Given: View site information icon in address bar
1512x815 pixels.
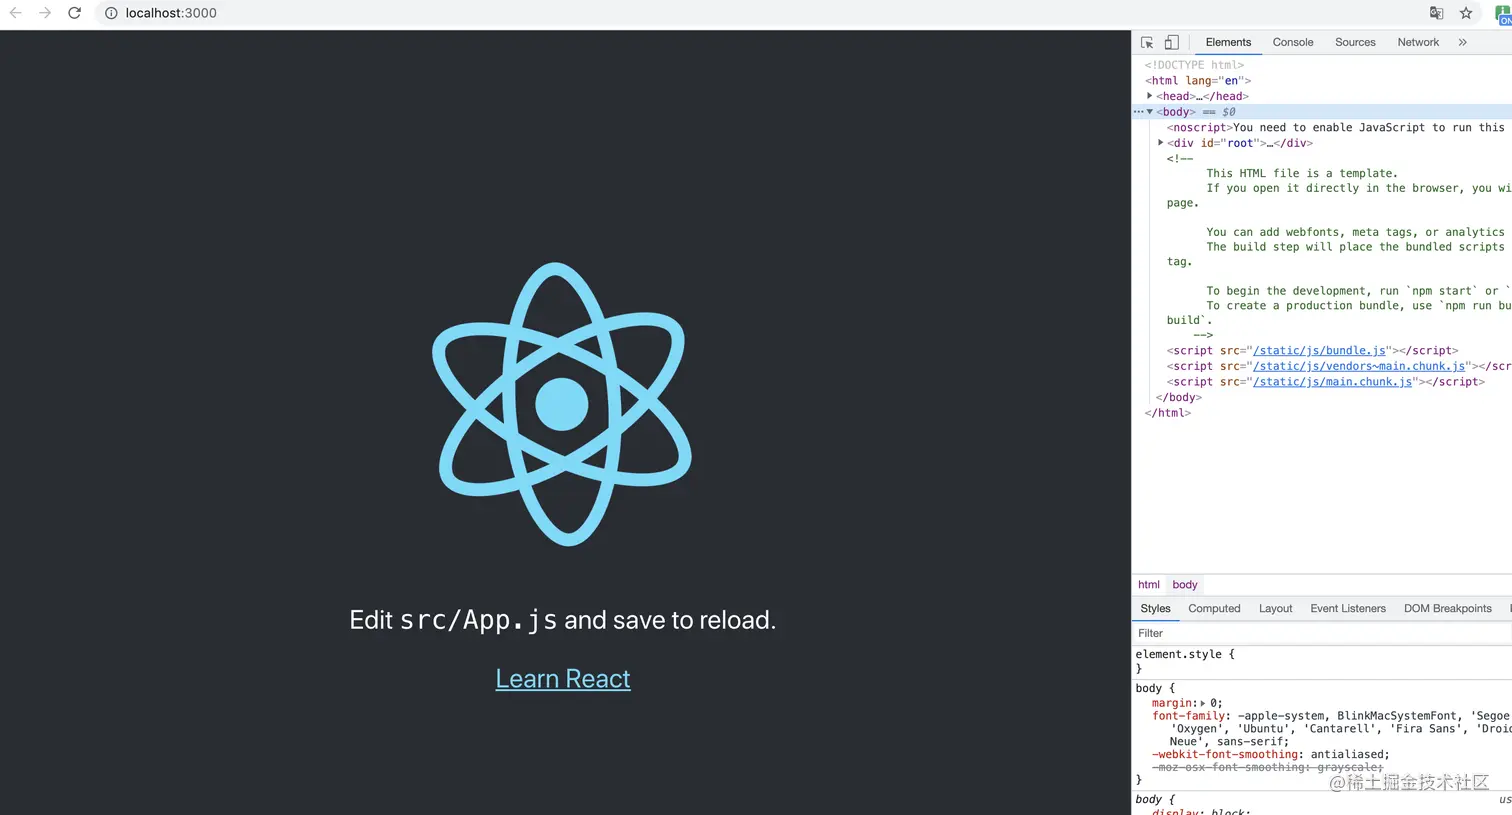Looking at the screenshot, I should pyautogui.click(x=111, y=13).
